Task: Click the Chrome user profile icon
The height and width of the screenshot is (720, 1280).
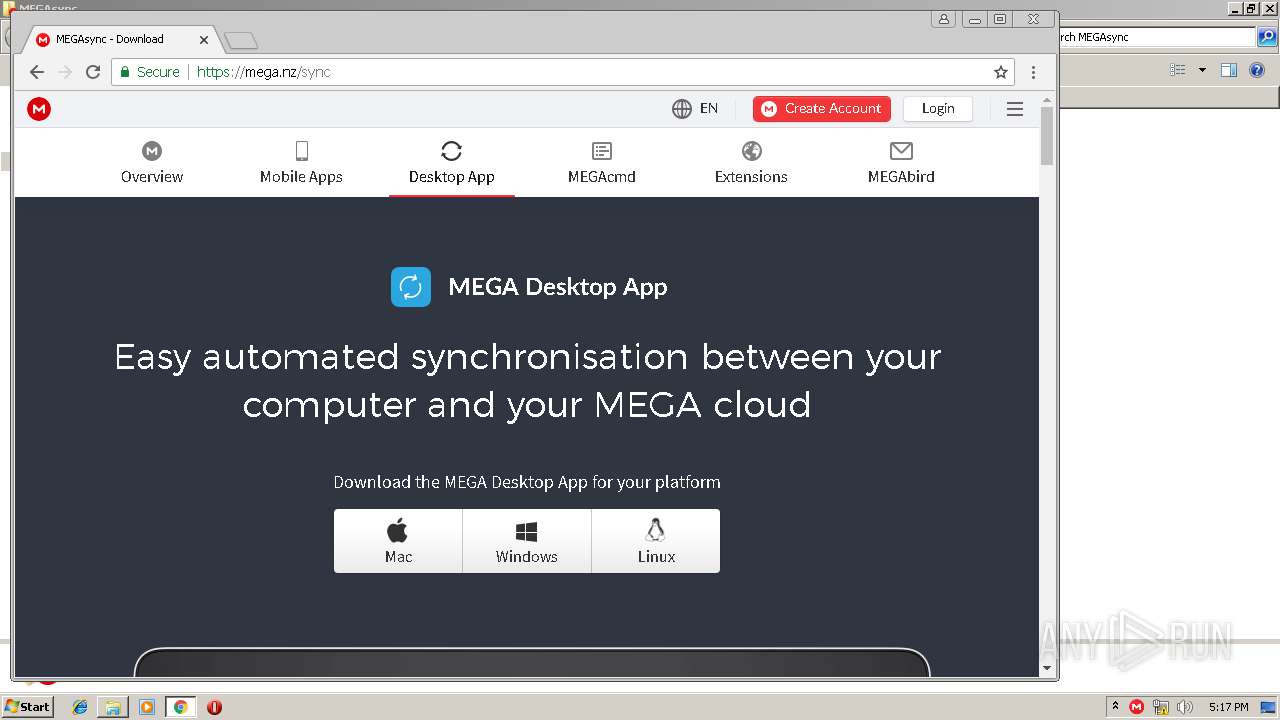Action: 944,19
